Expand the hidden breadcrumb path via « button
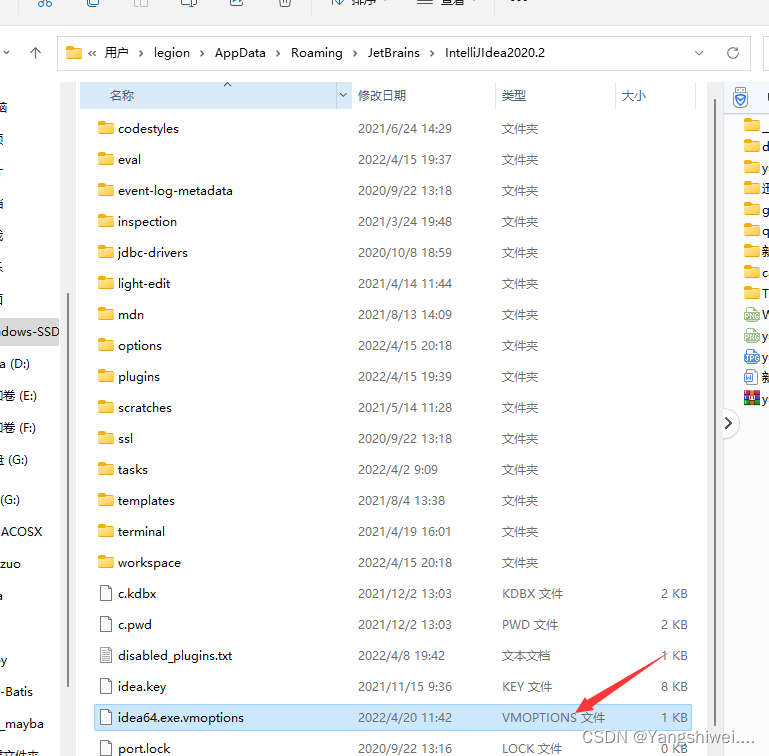Screen dimensions: 769x756 (x=92, y=53)
